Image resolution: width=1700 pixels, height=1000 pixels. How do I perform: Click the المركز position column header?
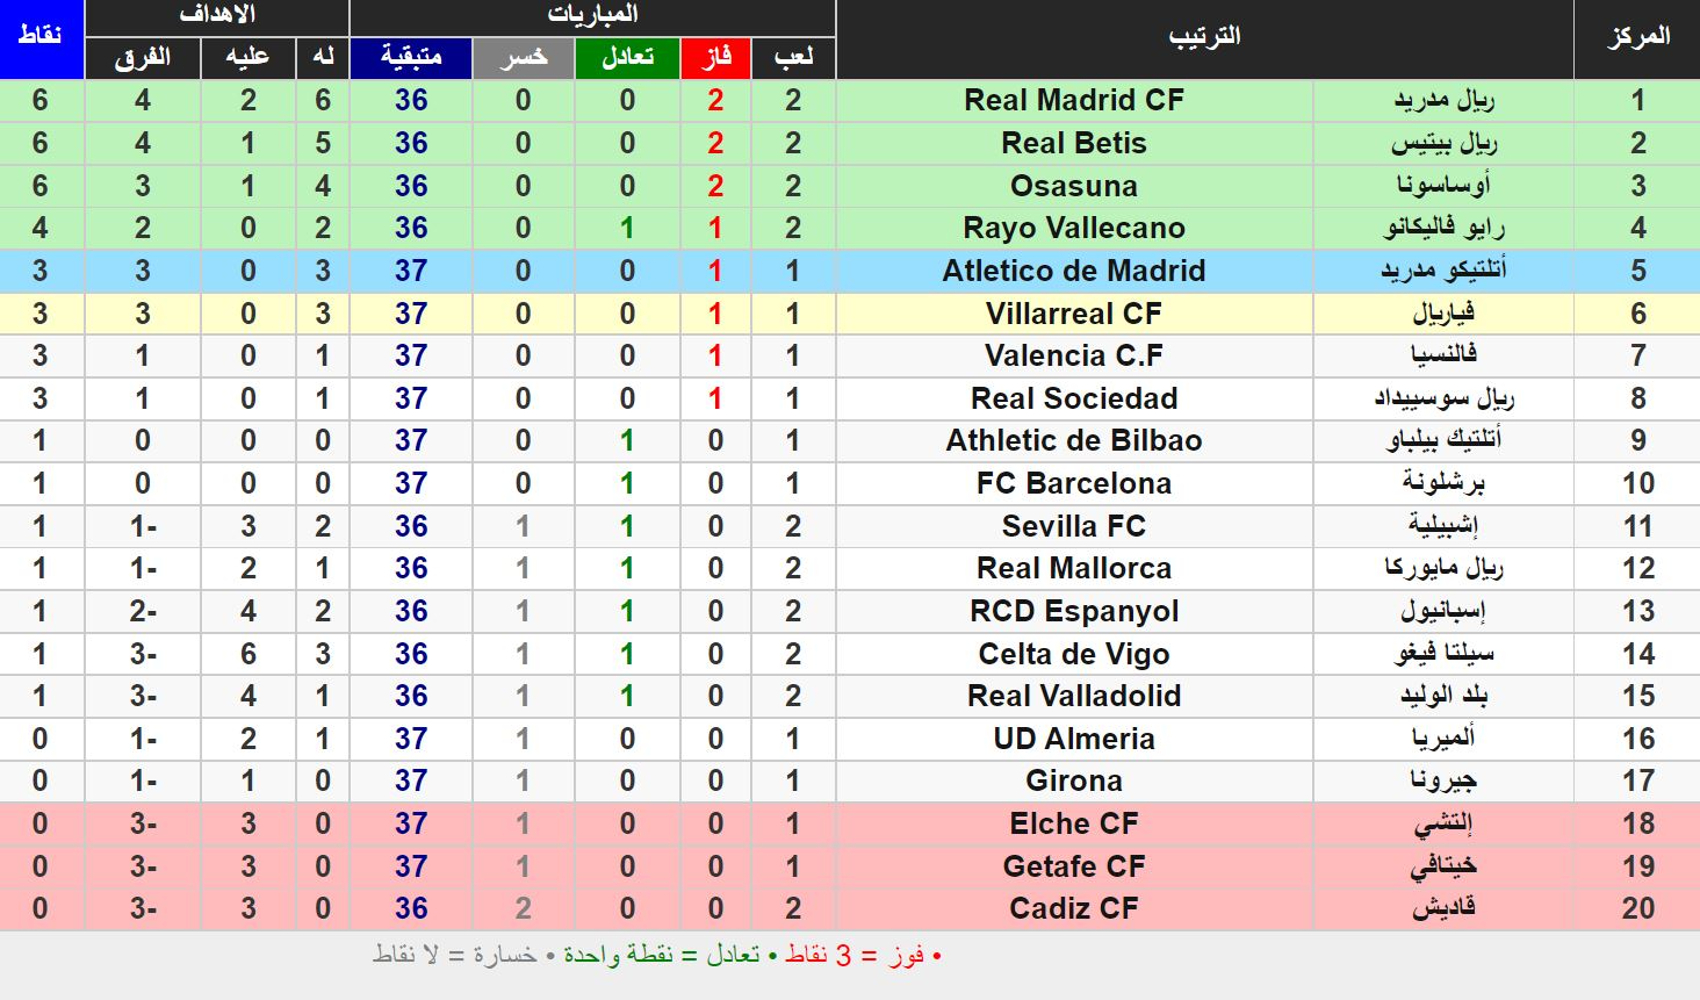1637,39
